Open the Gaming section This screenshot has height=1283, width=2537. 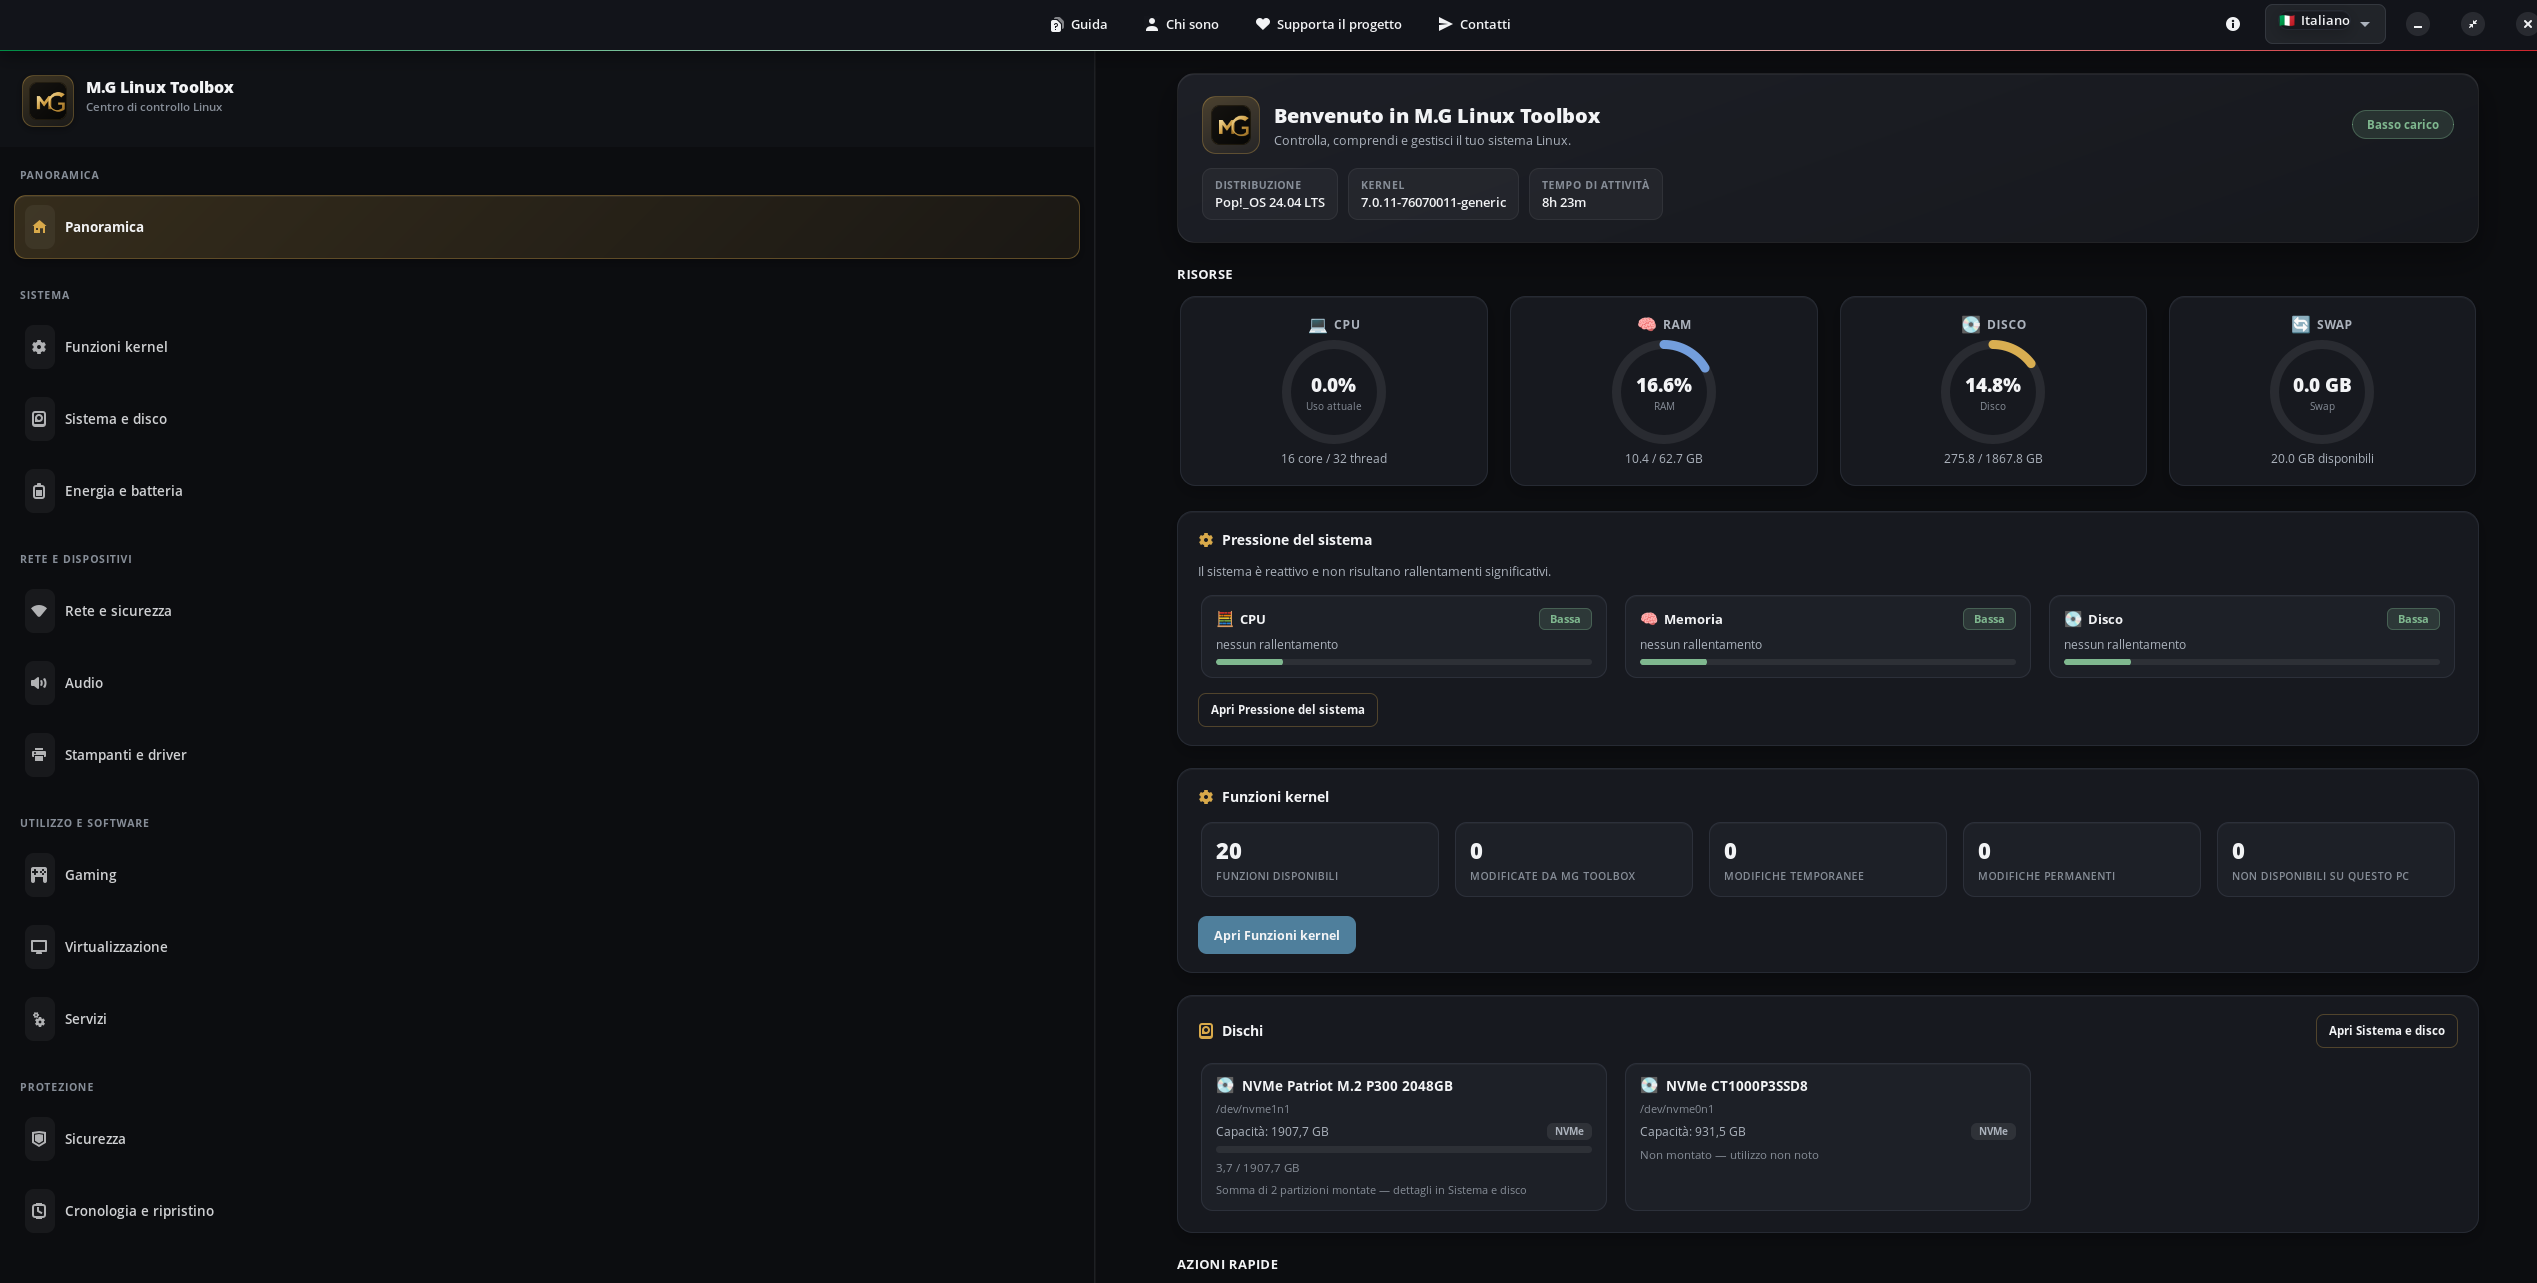547,875
